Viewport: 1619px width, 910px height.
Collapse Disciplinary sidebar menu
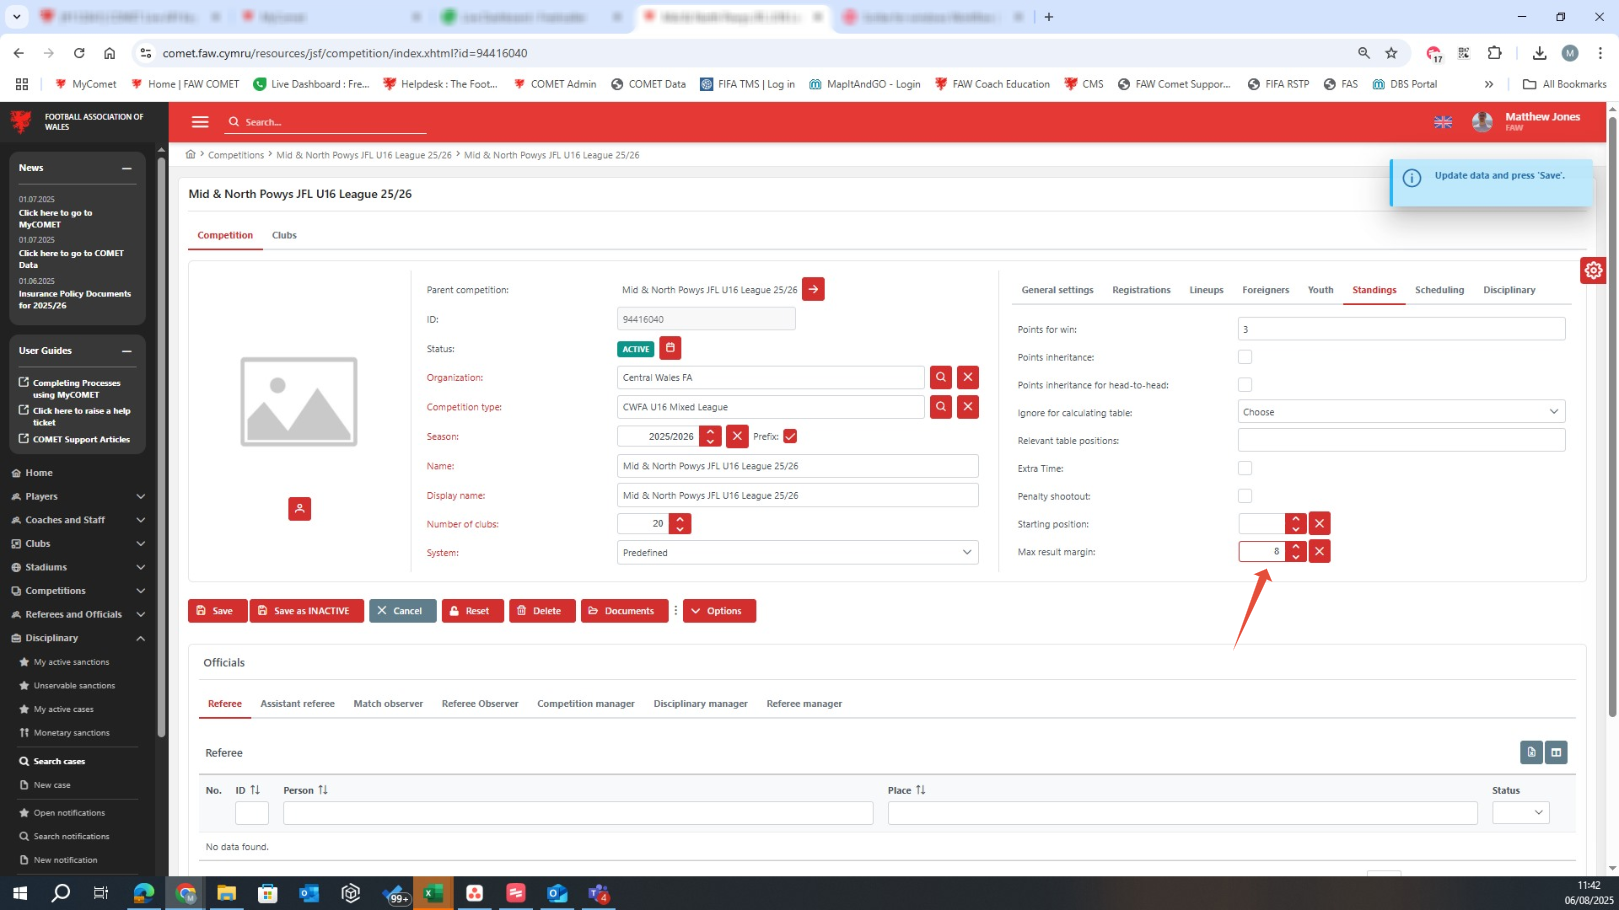click(x=78, y=638)
